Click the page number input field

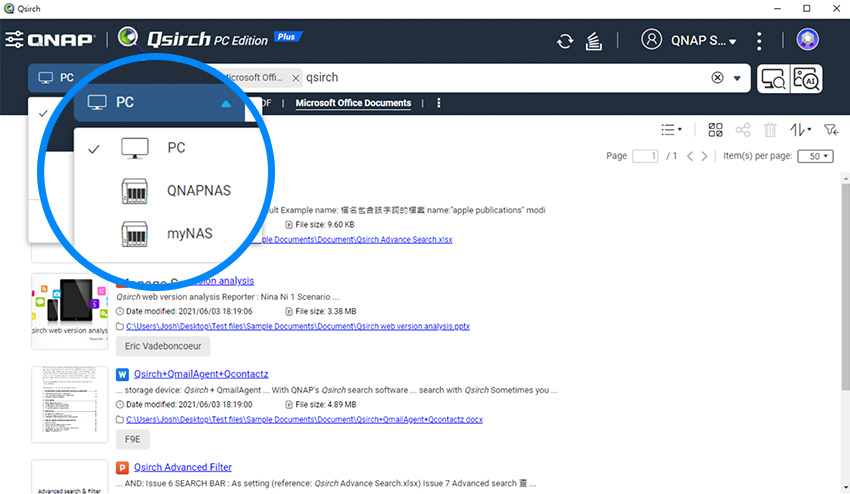646,156
